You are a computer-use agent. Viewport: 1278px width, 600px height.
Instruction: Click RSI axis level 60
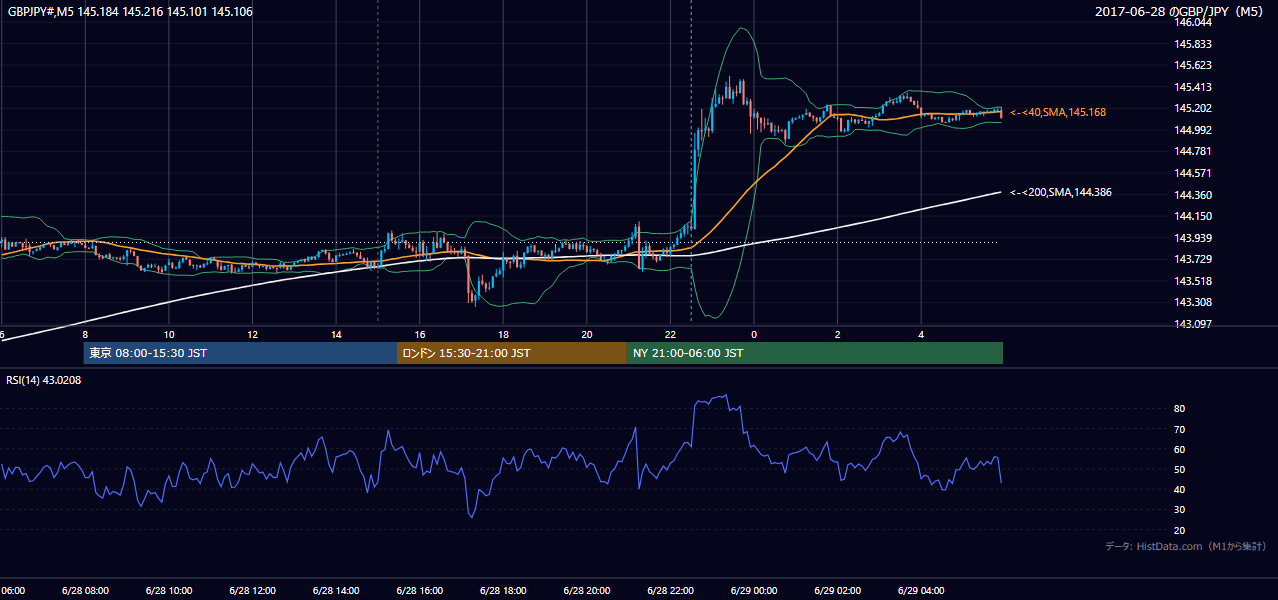click(x=1180, y=449)
